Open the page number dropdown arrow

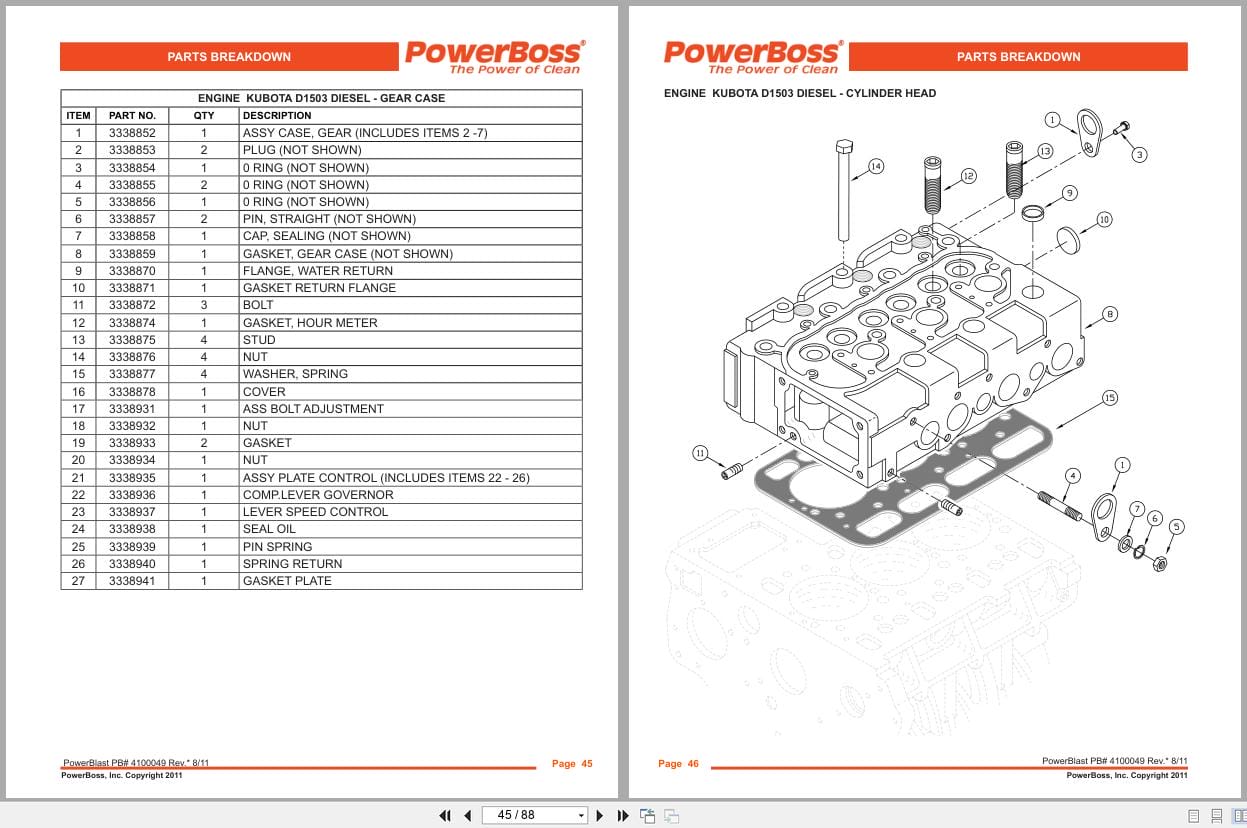point(581,815)
